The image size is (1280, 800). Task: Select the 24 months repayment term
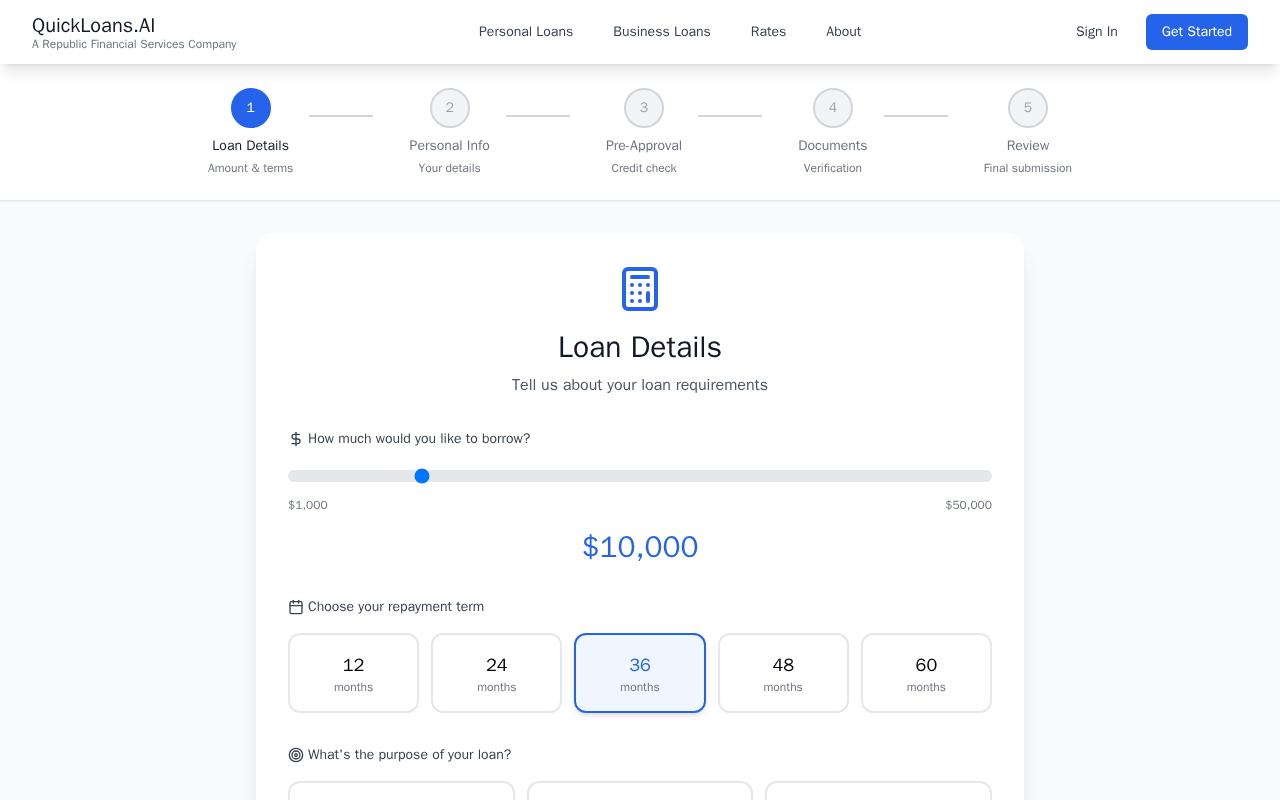click(x=497, y=673)
